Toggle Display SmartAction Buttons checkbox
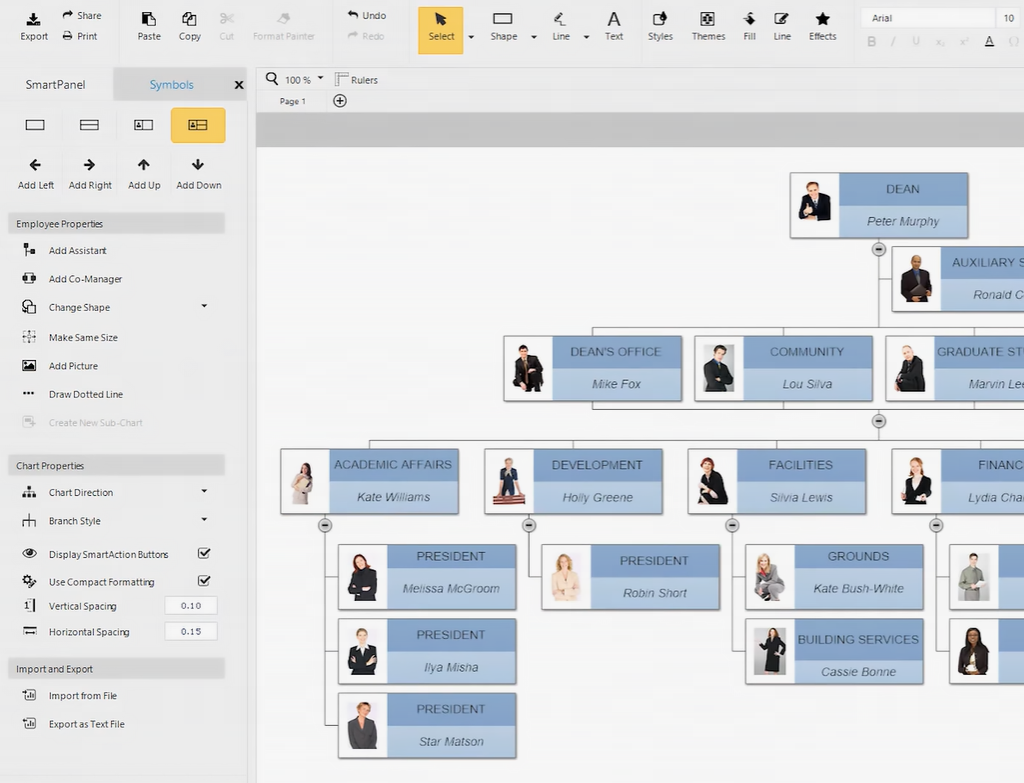Screen dimensions: 1024x783 204,553
